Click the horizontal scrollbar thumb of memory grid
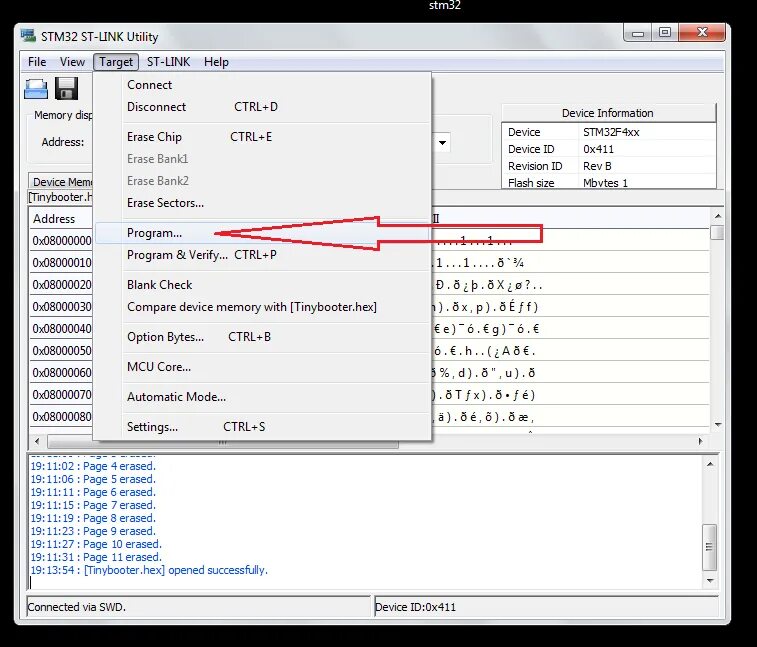Image resolution: width=757 pixels, height=647 pixels. click(x=223, y=442)
